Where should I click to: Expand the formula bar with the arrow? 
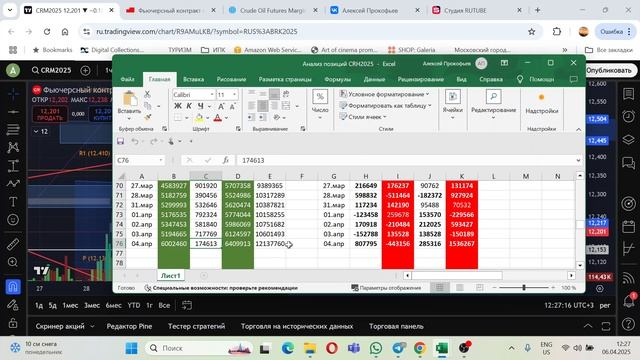pos(578,160)
